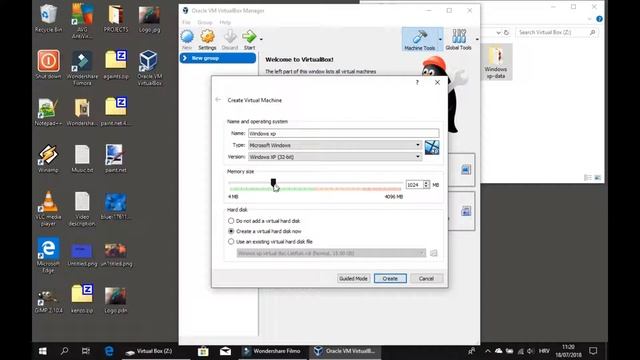
Task: Open Recycle Bin on the desktop
Action: coord(48,18)
